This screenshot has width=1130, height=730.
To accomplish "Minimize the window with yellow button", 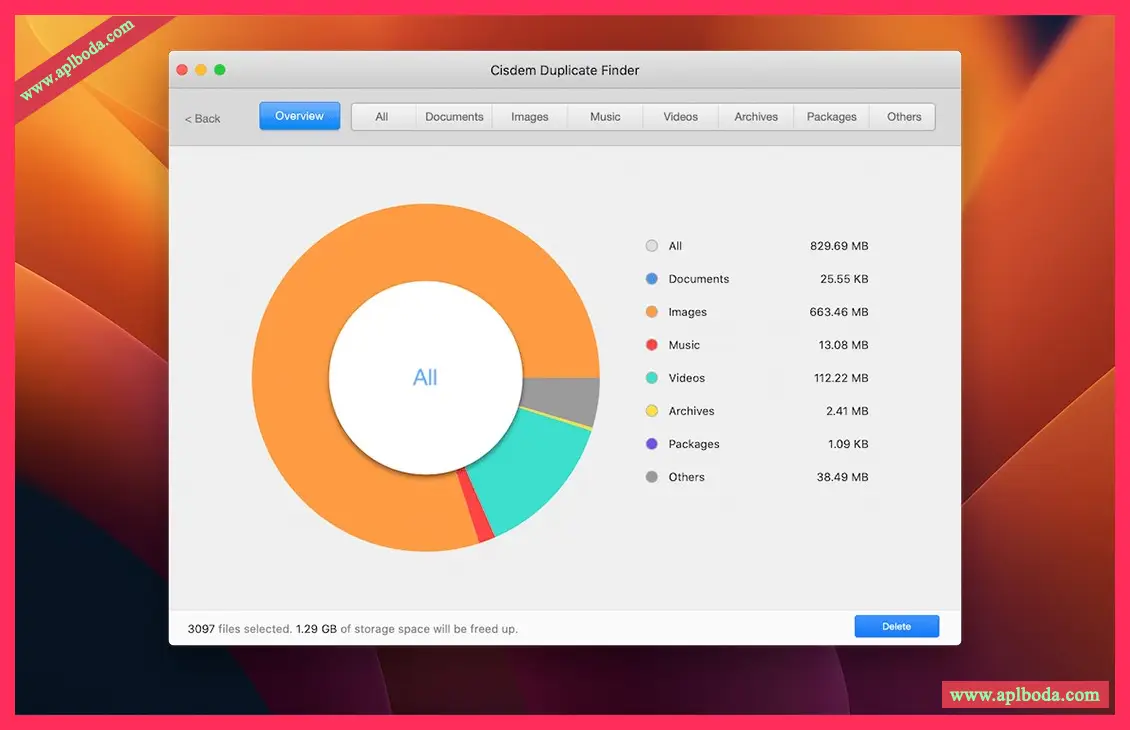I will coord(201,70).
